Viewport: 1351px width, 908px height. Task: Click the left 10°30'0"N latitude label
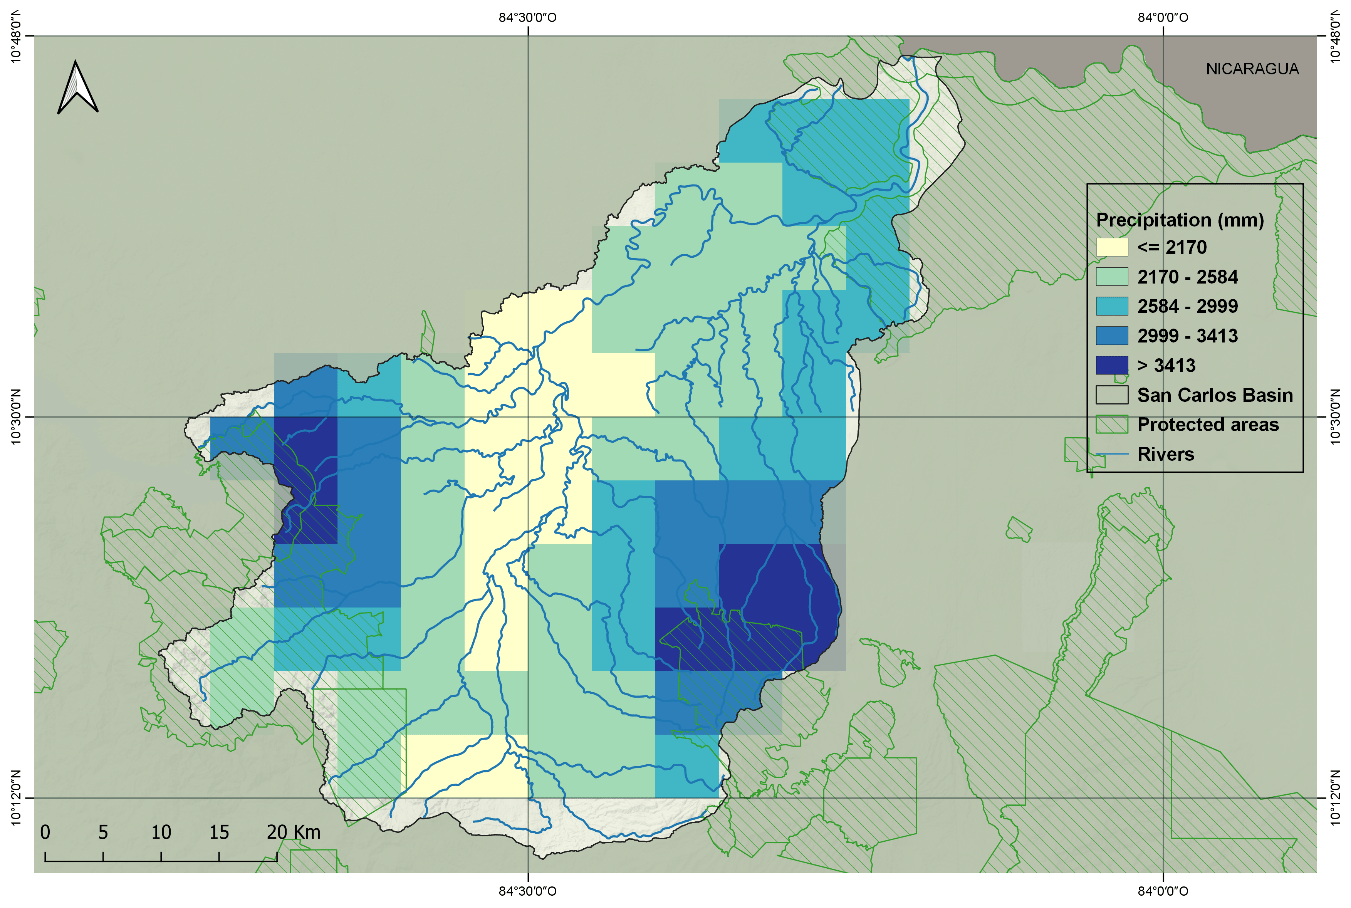(16, 417)
